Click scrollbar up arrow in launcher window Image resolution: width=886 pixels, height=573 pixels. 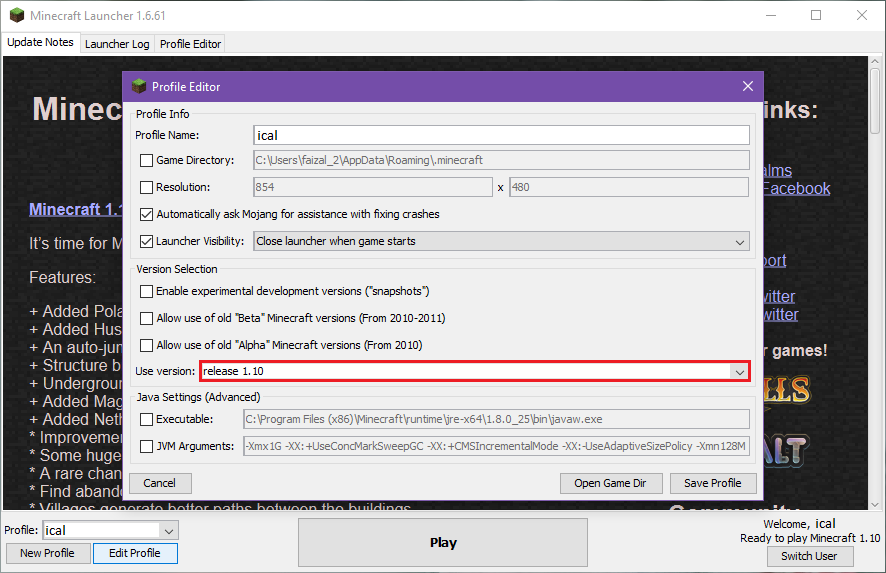click(875, 61)
